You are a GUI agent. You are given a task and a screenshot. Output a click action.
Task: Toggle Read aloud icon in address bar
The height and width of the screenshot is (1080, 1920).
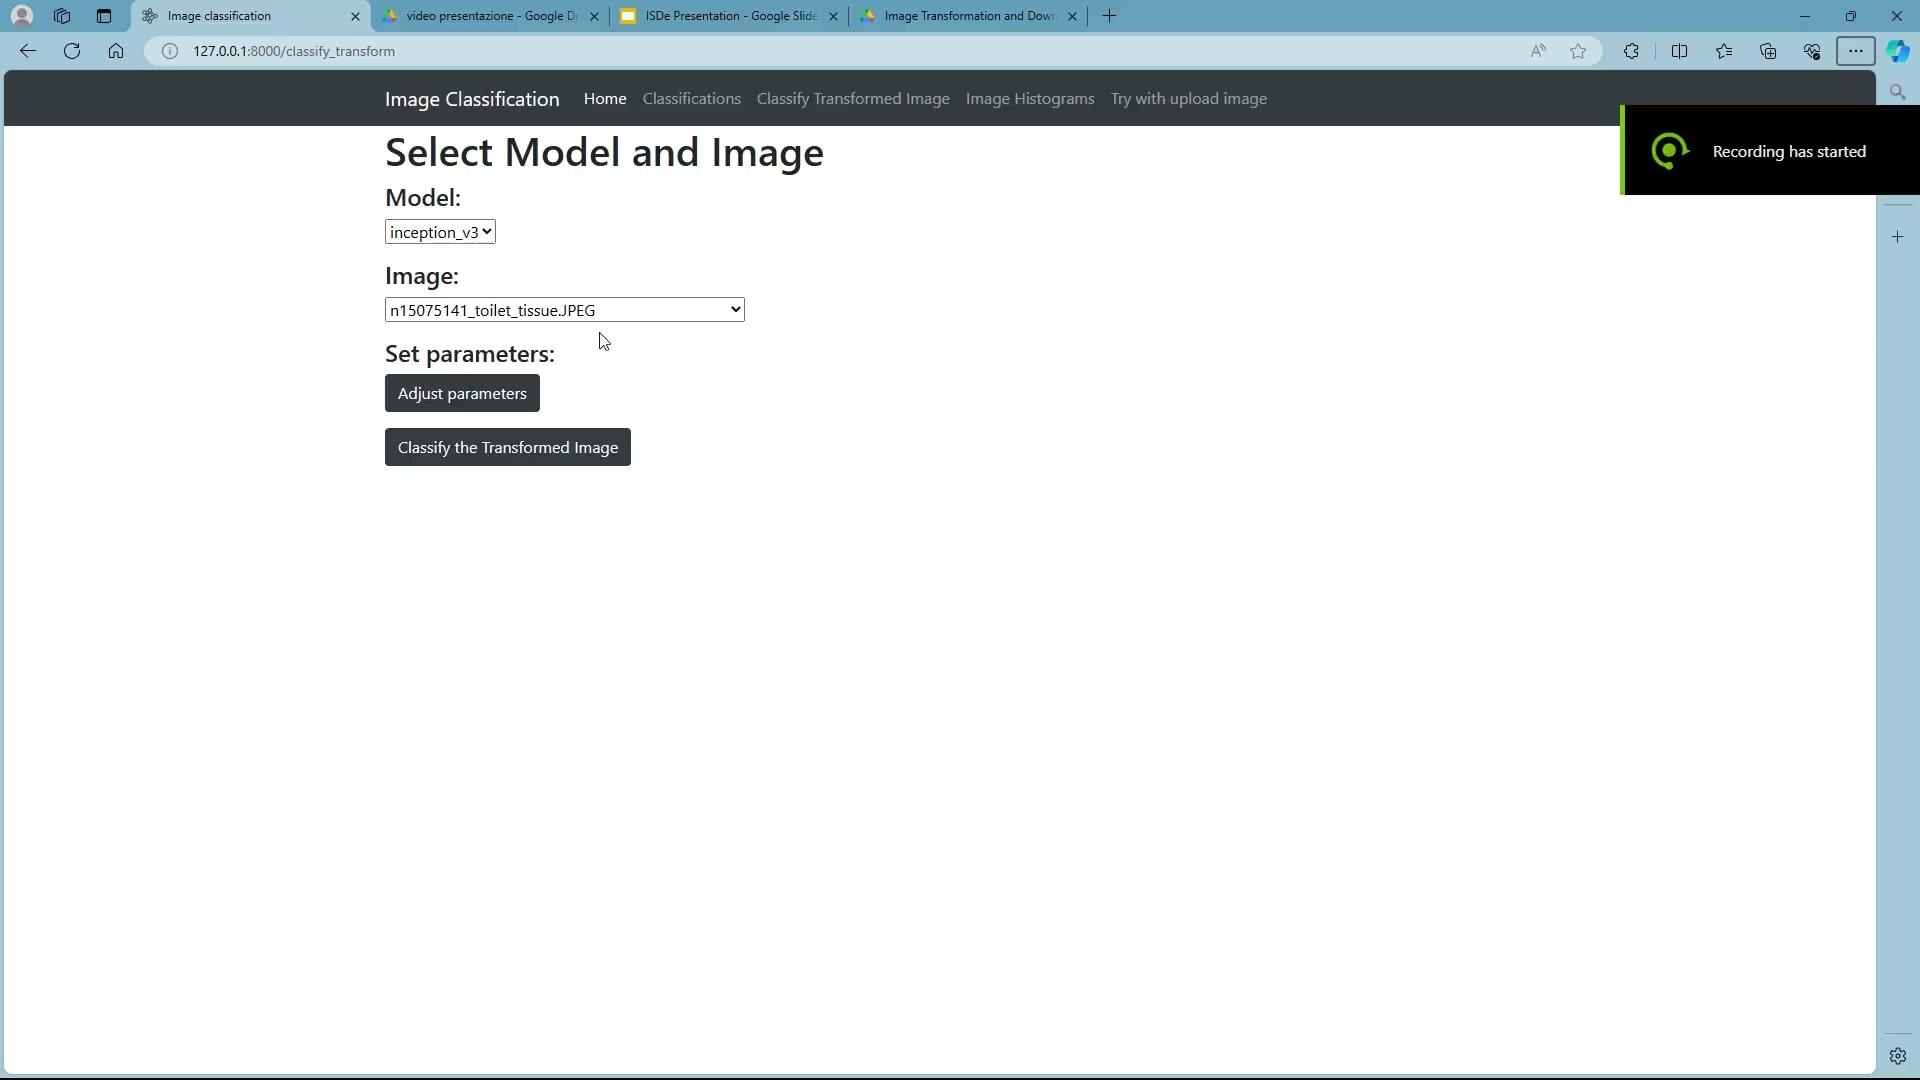click(1538, 51)
